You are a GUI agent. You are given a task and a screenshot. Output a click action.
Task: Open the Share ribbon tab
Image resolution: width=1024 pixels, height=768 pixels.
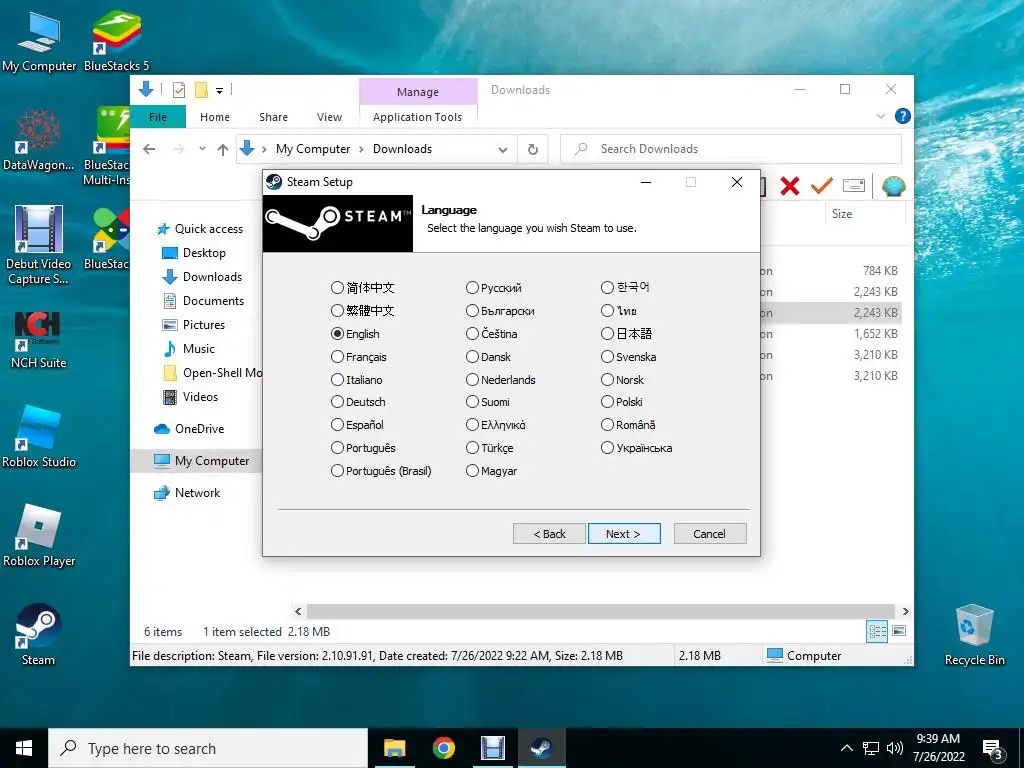point(273,117)
